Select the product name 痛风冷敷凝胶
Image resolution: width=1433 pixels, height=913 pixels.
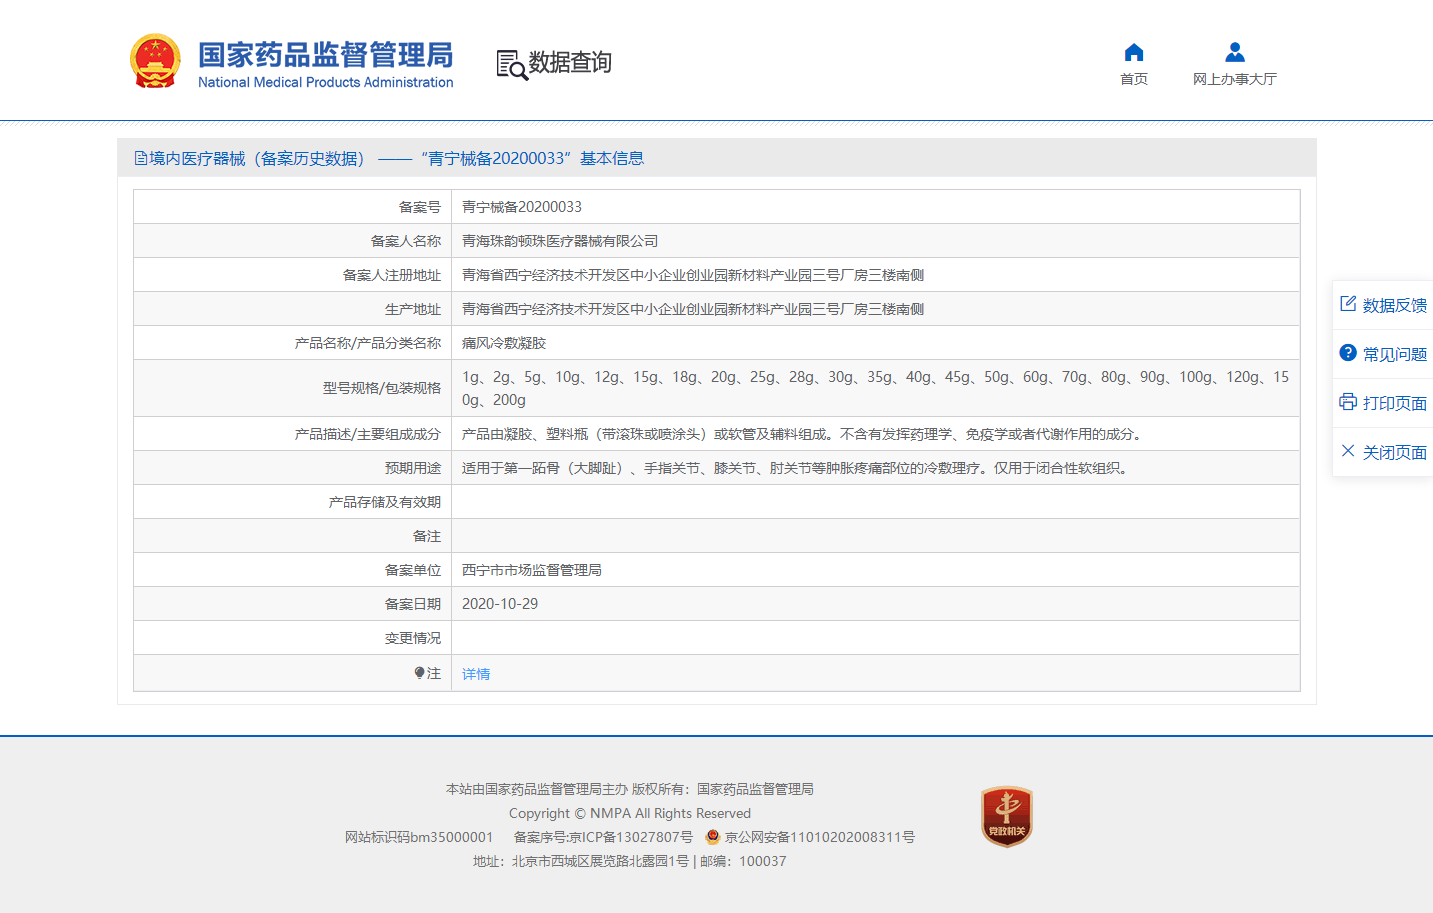(x=504, y=343)
